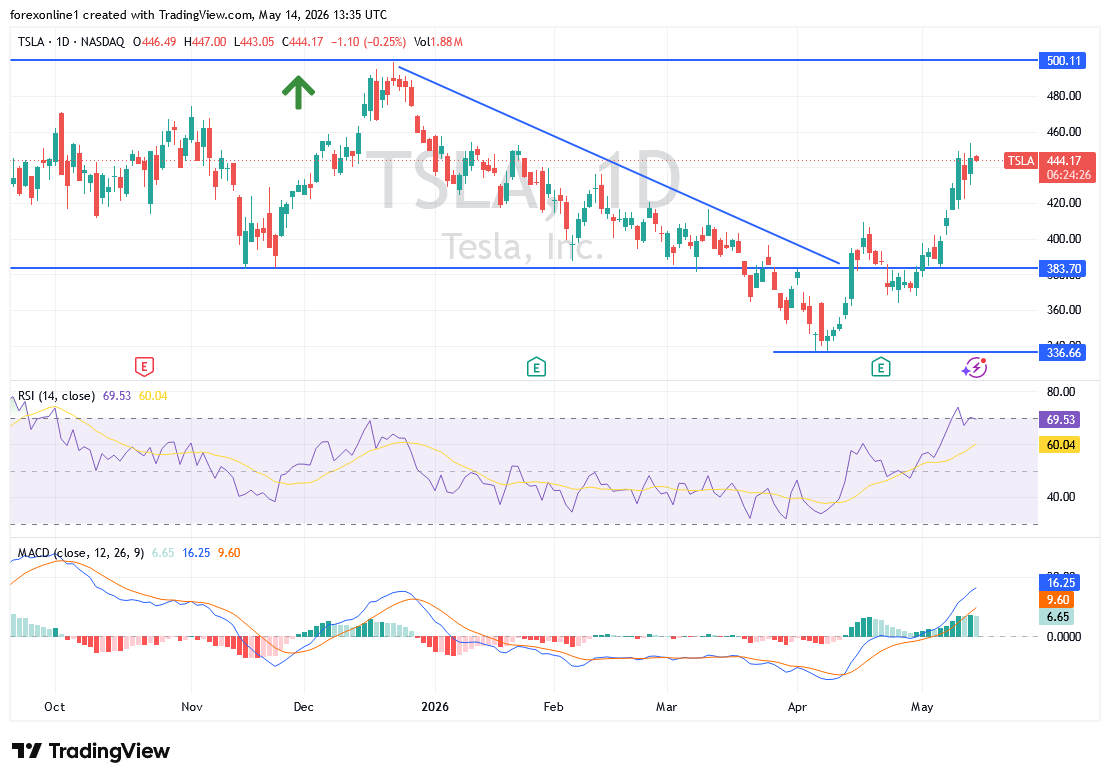Click the RSI (14, close) indicator title
1110x781 pixels.
(56, 396)
